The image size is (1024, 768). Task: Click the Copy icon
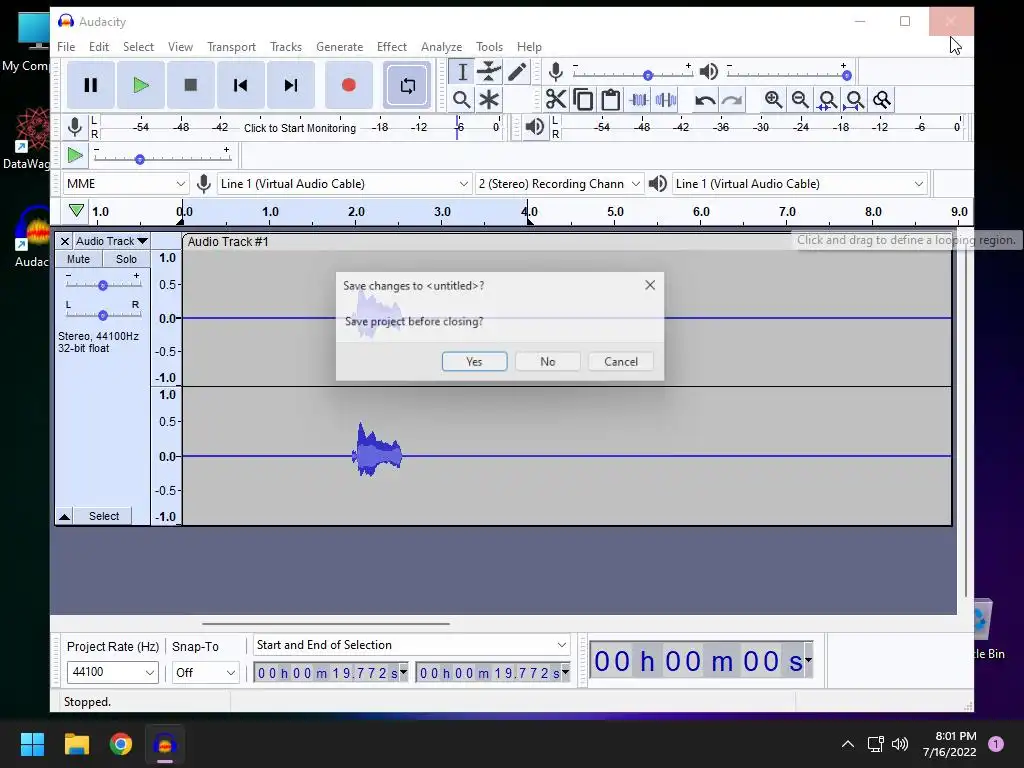pyautogui.click(x=583, y=100)
